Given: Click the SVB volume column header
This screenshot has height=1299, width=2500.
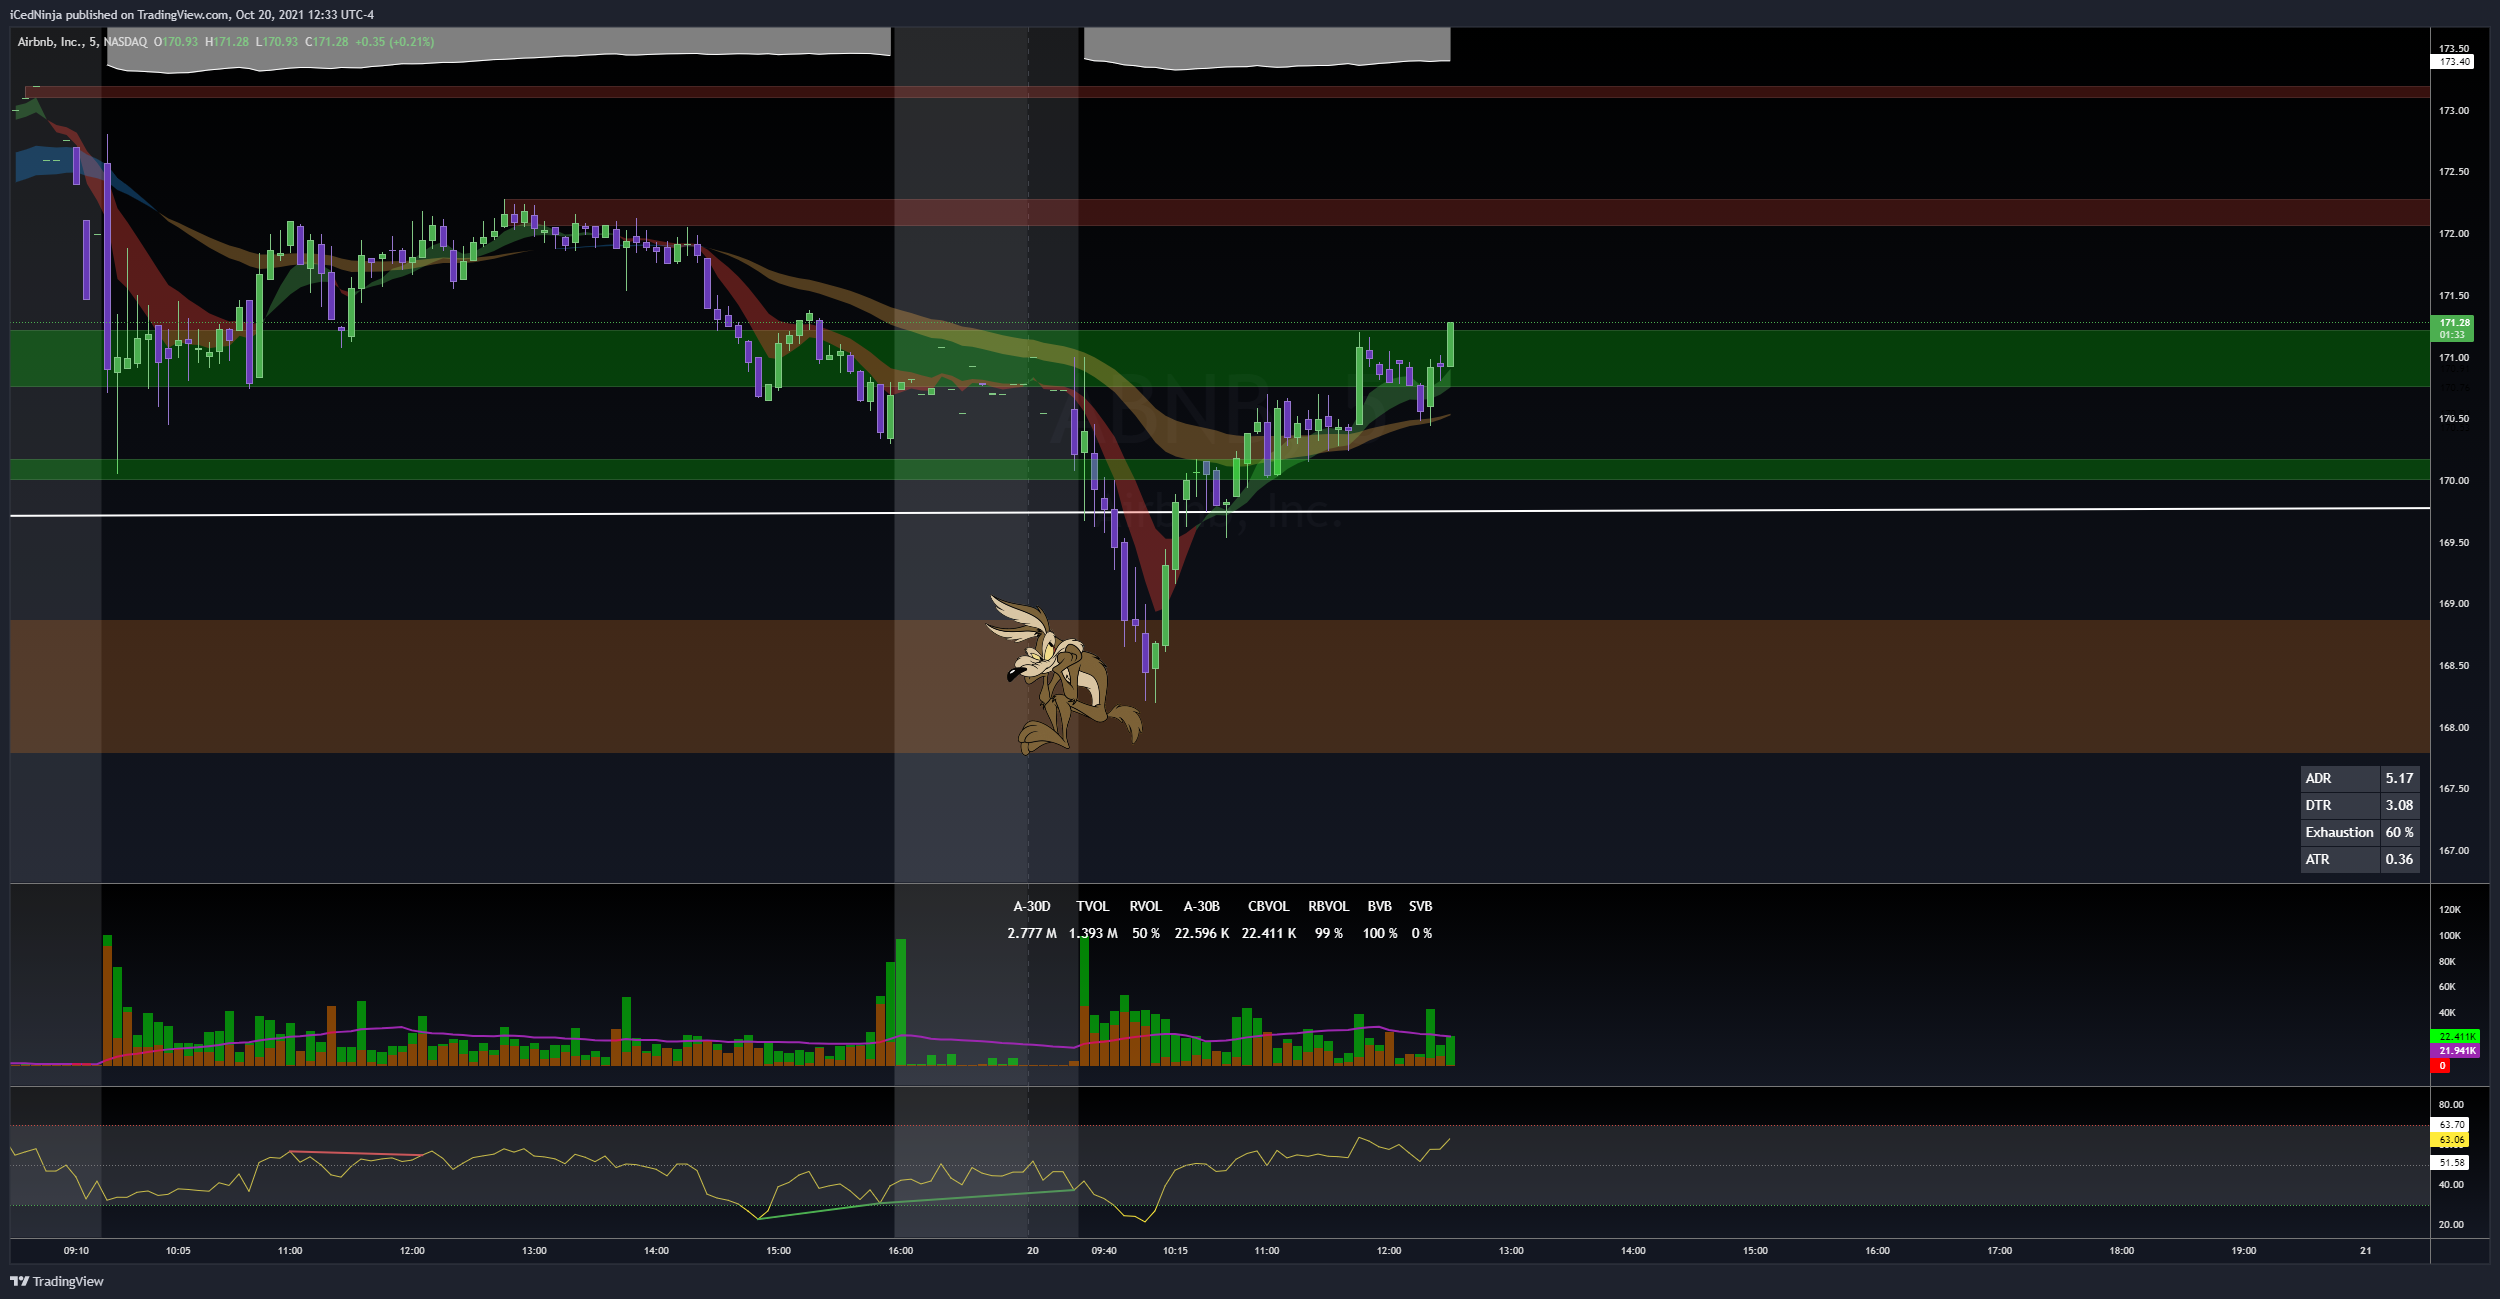Looking at the screenshot, I should coord(1421,907).
